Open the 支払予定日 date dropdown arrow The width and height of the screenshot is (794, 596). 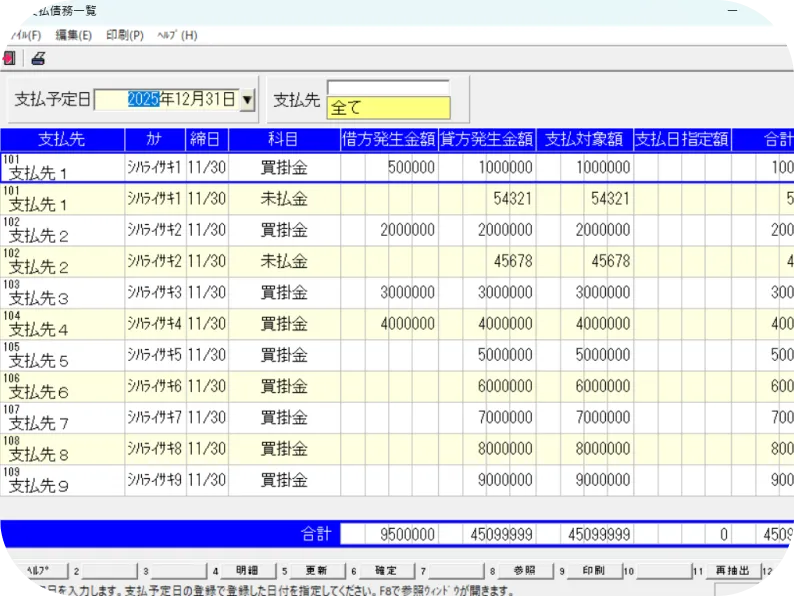[248, 100]
